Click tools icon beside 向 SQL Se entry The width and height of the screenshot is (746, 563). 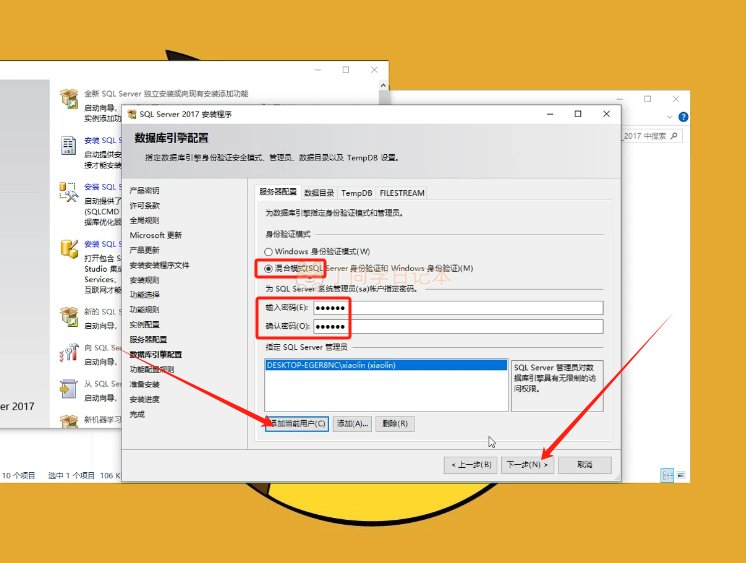pyautogui.click(x=69, y=353)
